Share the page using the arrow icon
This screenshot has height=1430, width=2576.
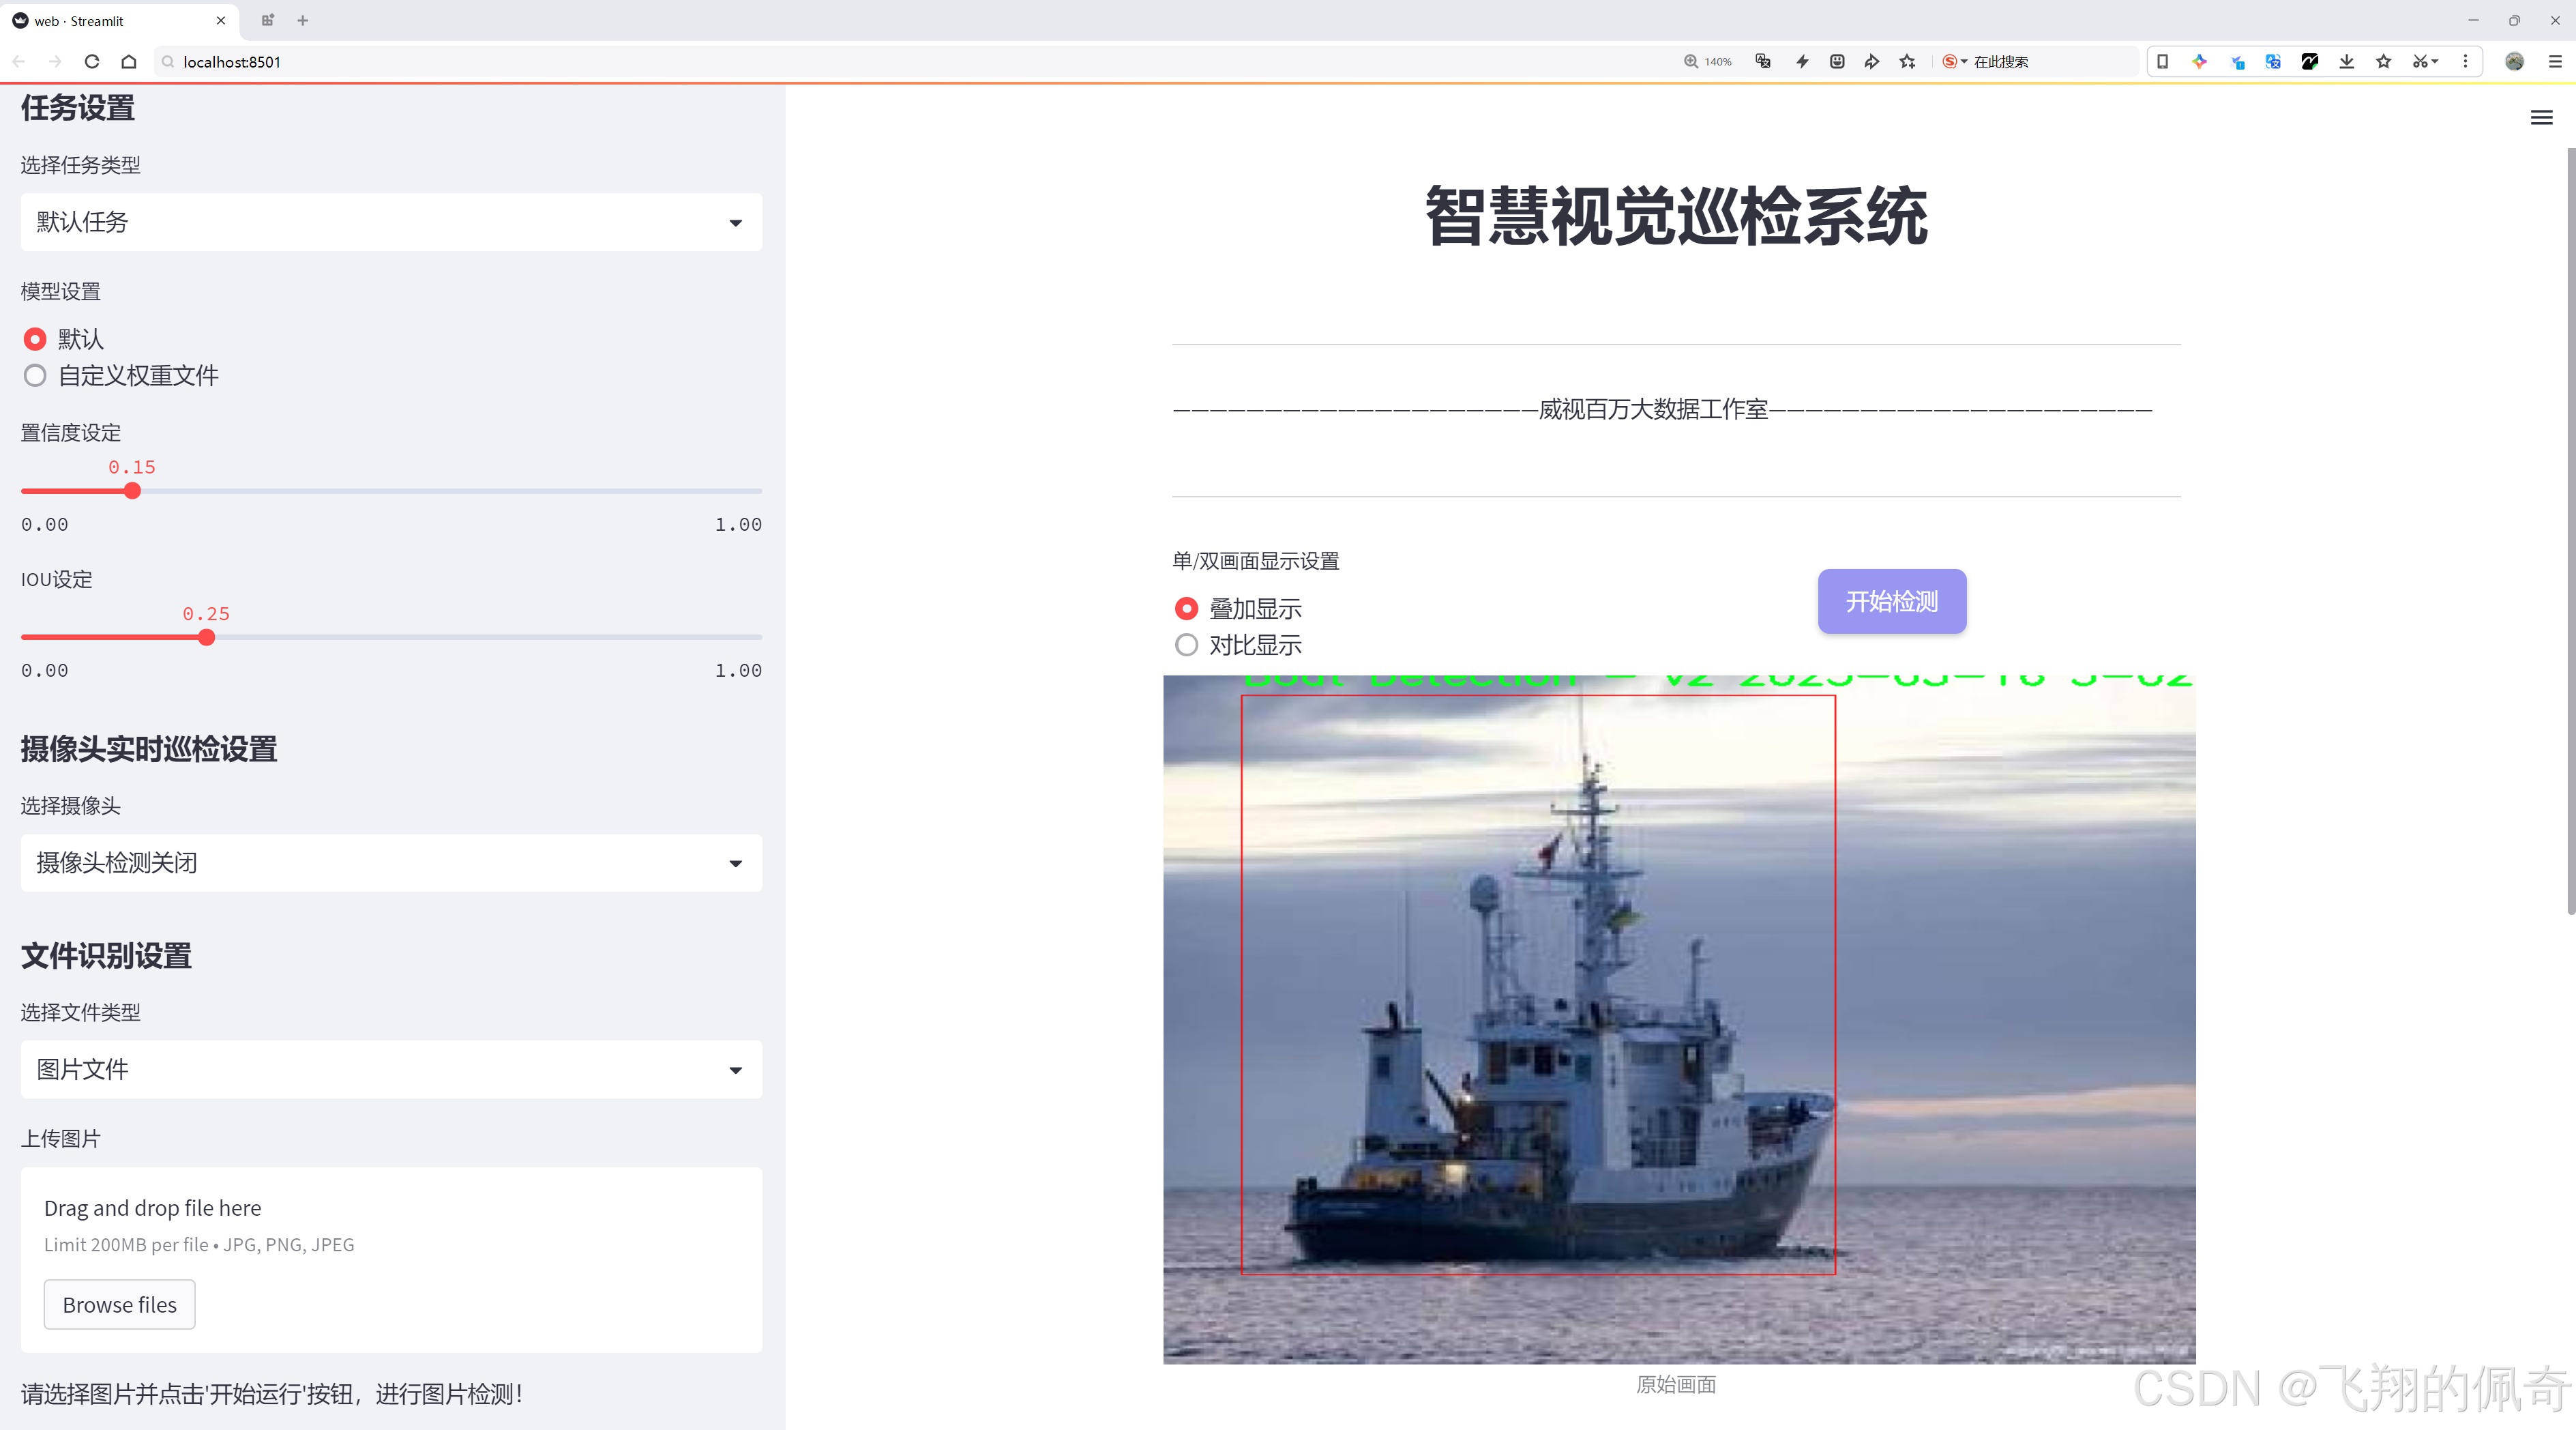(x=1872, y=62)
